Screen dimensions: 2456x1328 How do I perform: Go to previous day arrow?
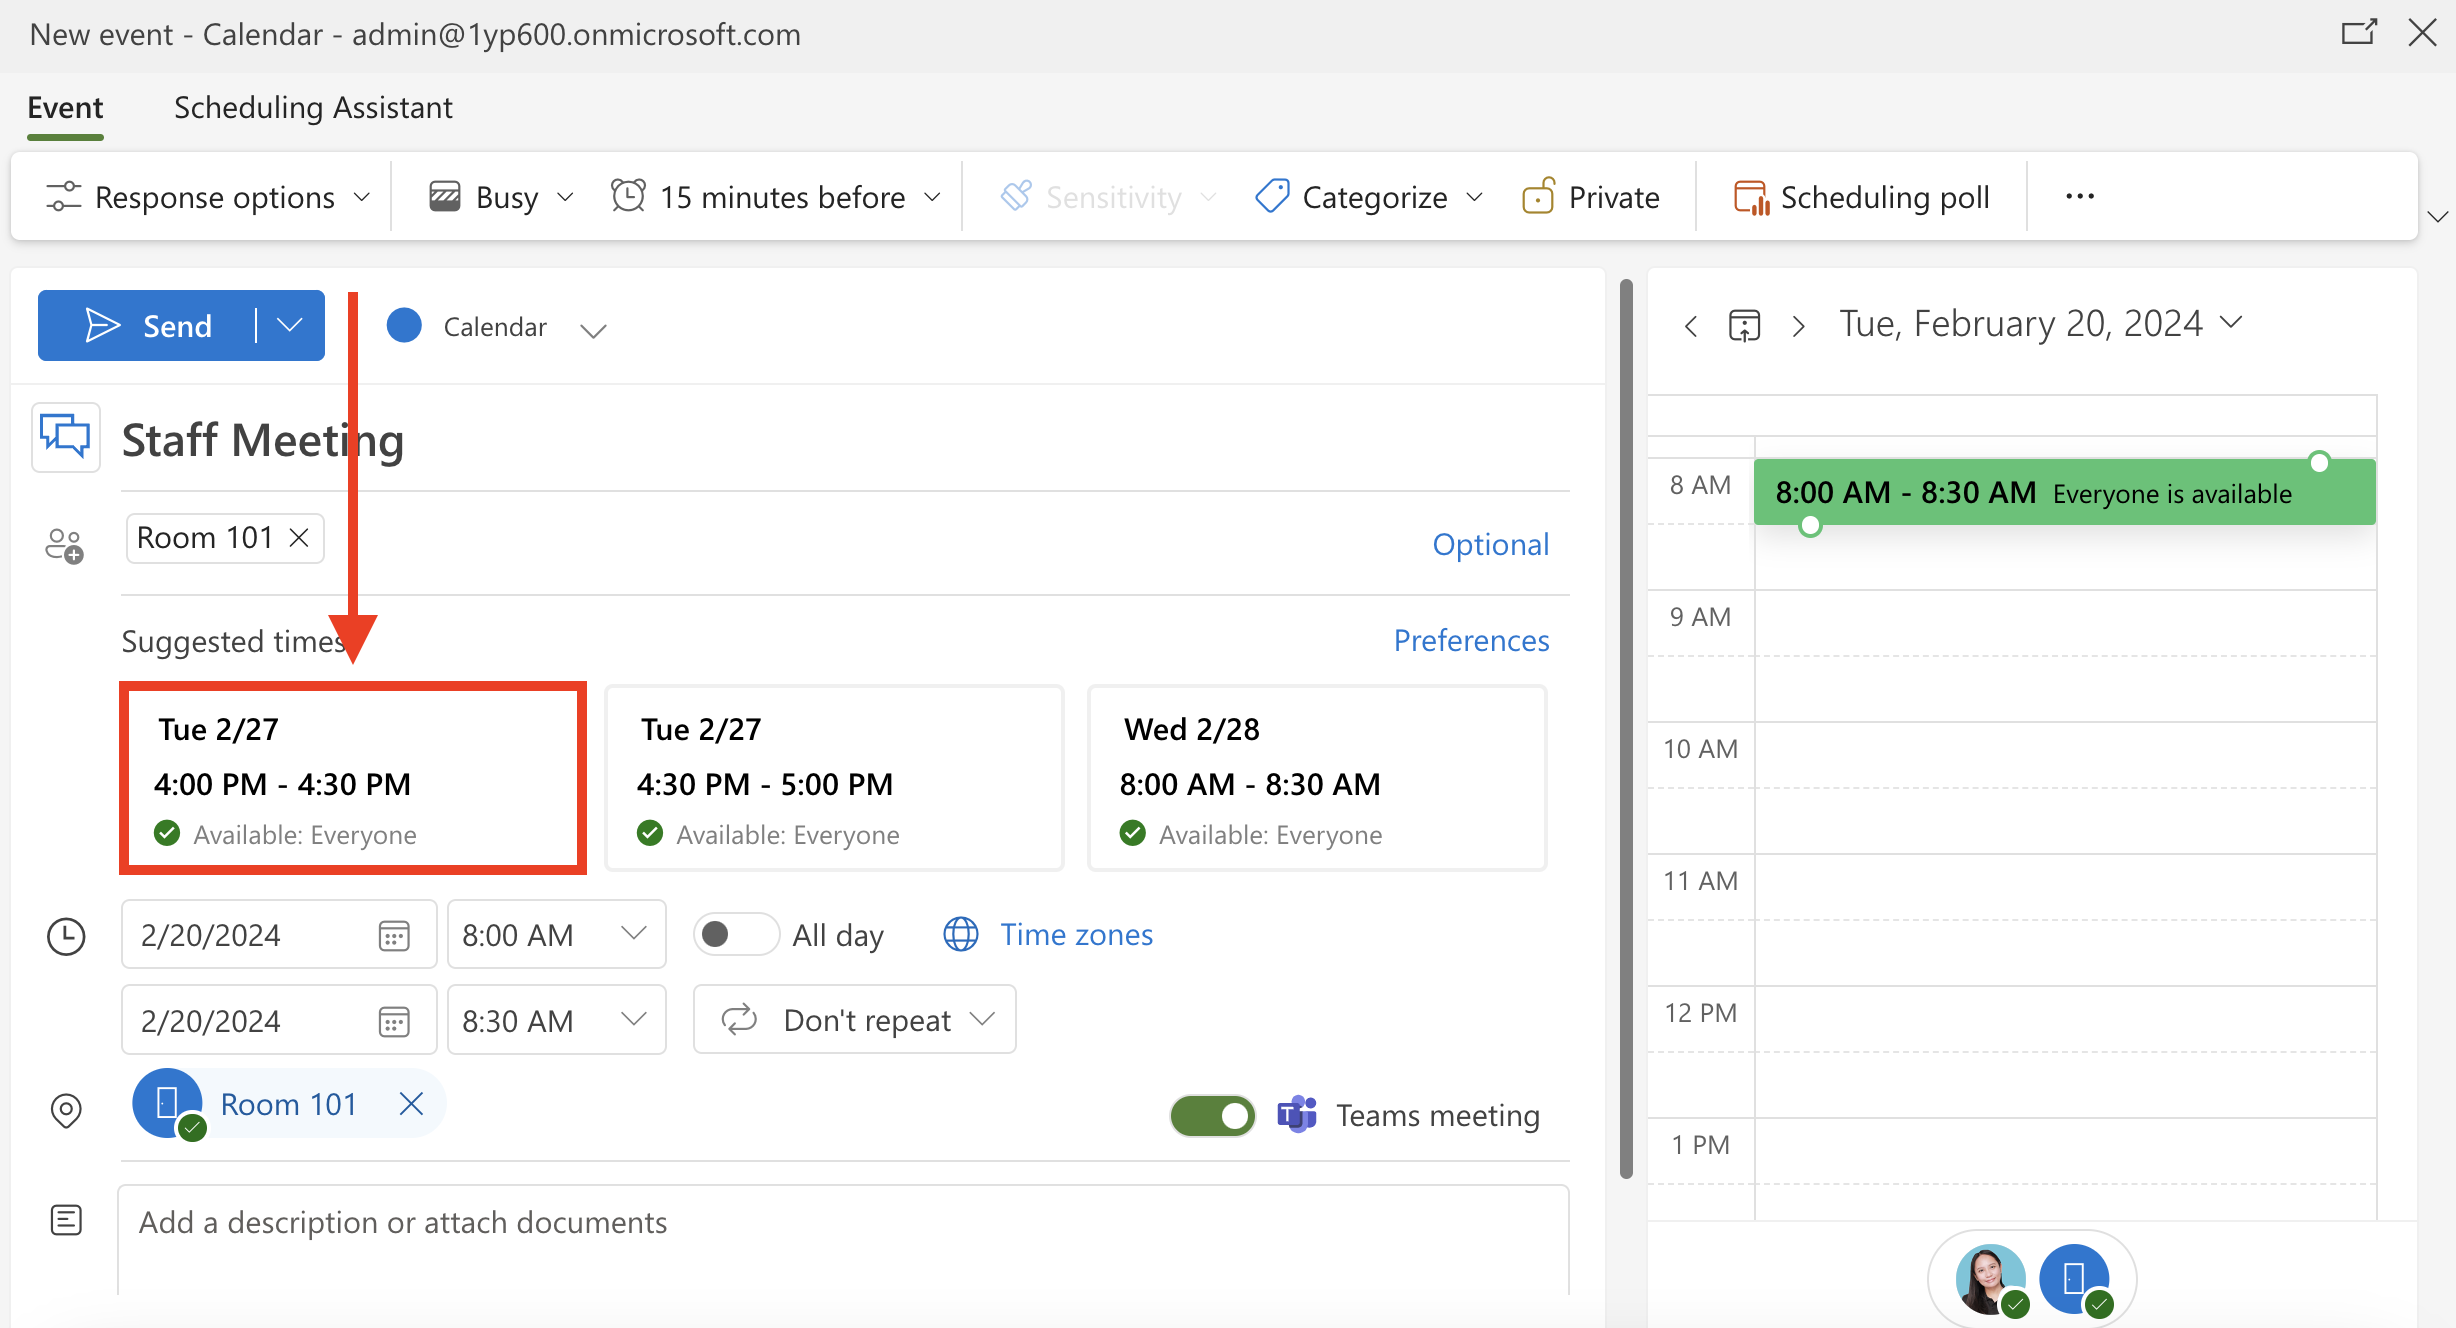tap(1691, 326)
